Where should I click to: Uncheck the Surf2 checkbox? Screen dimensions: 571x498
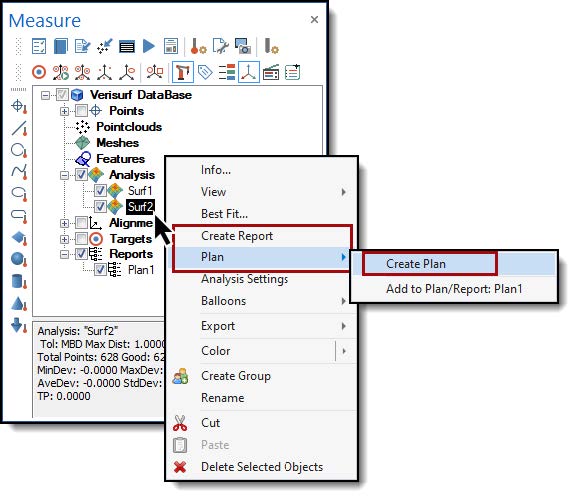(x=100, y=206)
